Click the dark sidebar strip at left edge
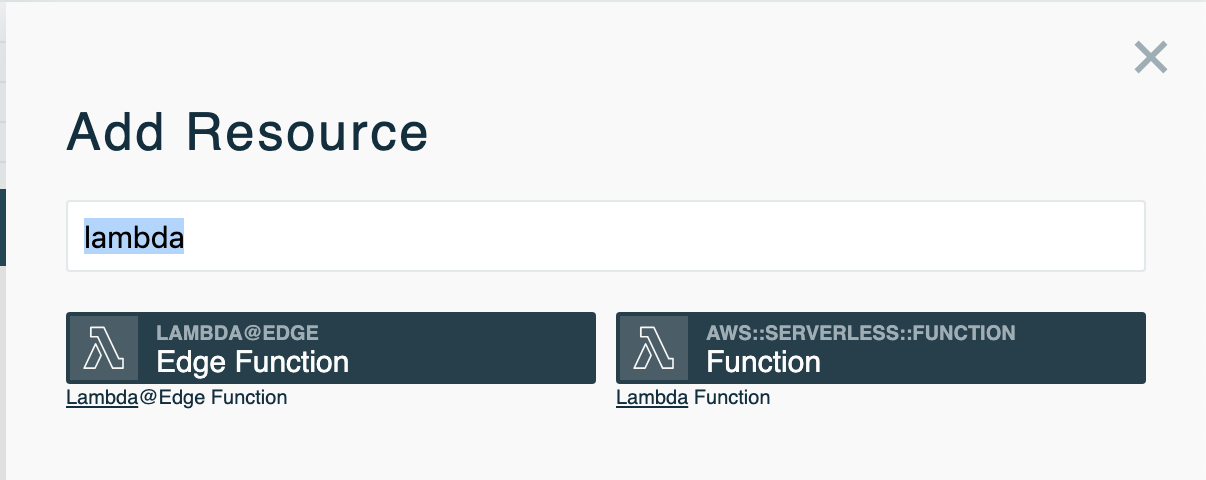This screenshot has height=480, width=1206. [x=3, y=228]
